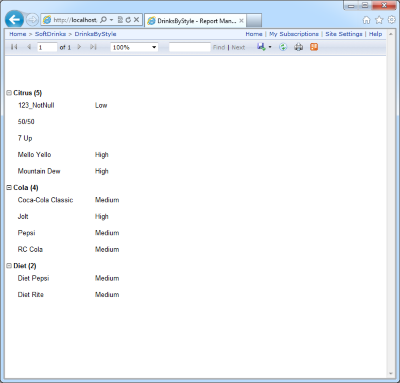Collapse the Diet (2) group
The image size is (400, 383).
(9, 266)
